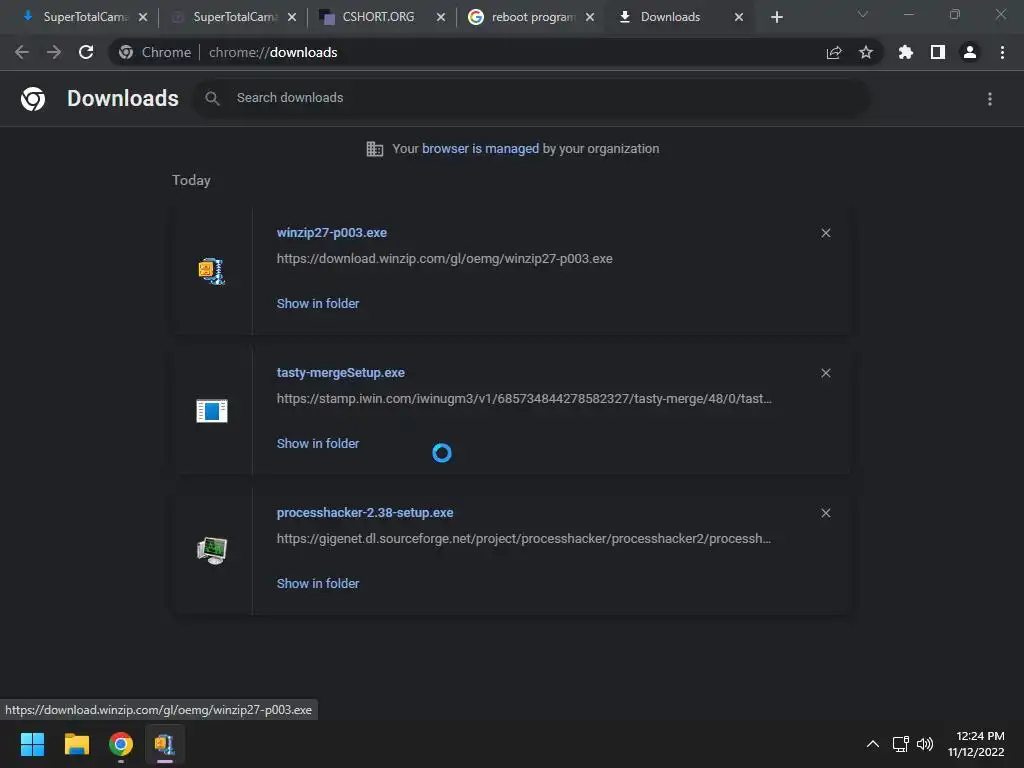Open processhacker-2.38-setup.exe file link

pyautogui.click(x=364, y=513)
